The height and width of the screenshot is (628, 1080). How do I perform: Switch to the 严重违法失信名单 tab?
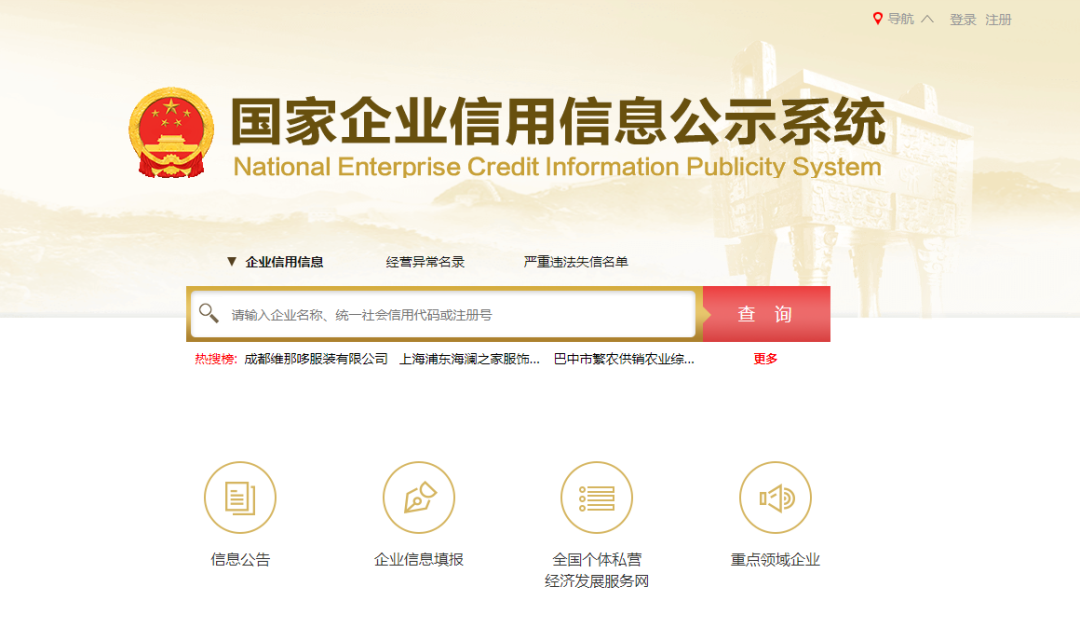coord(575,262)
